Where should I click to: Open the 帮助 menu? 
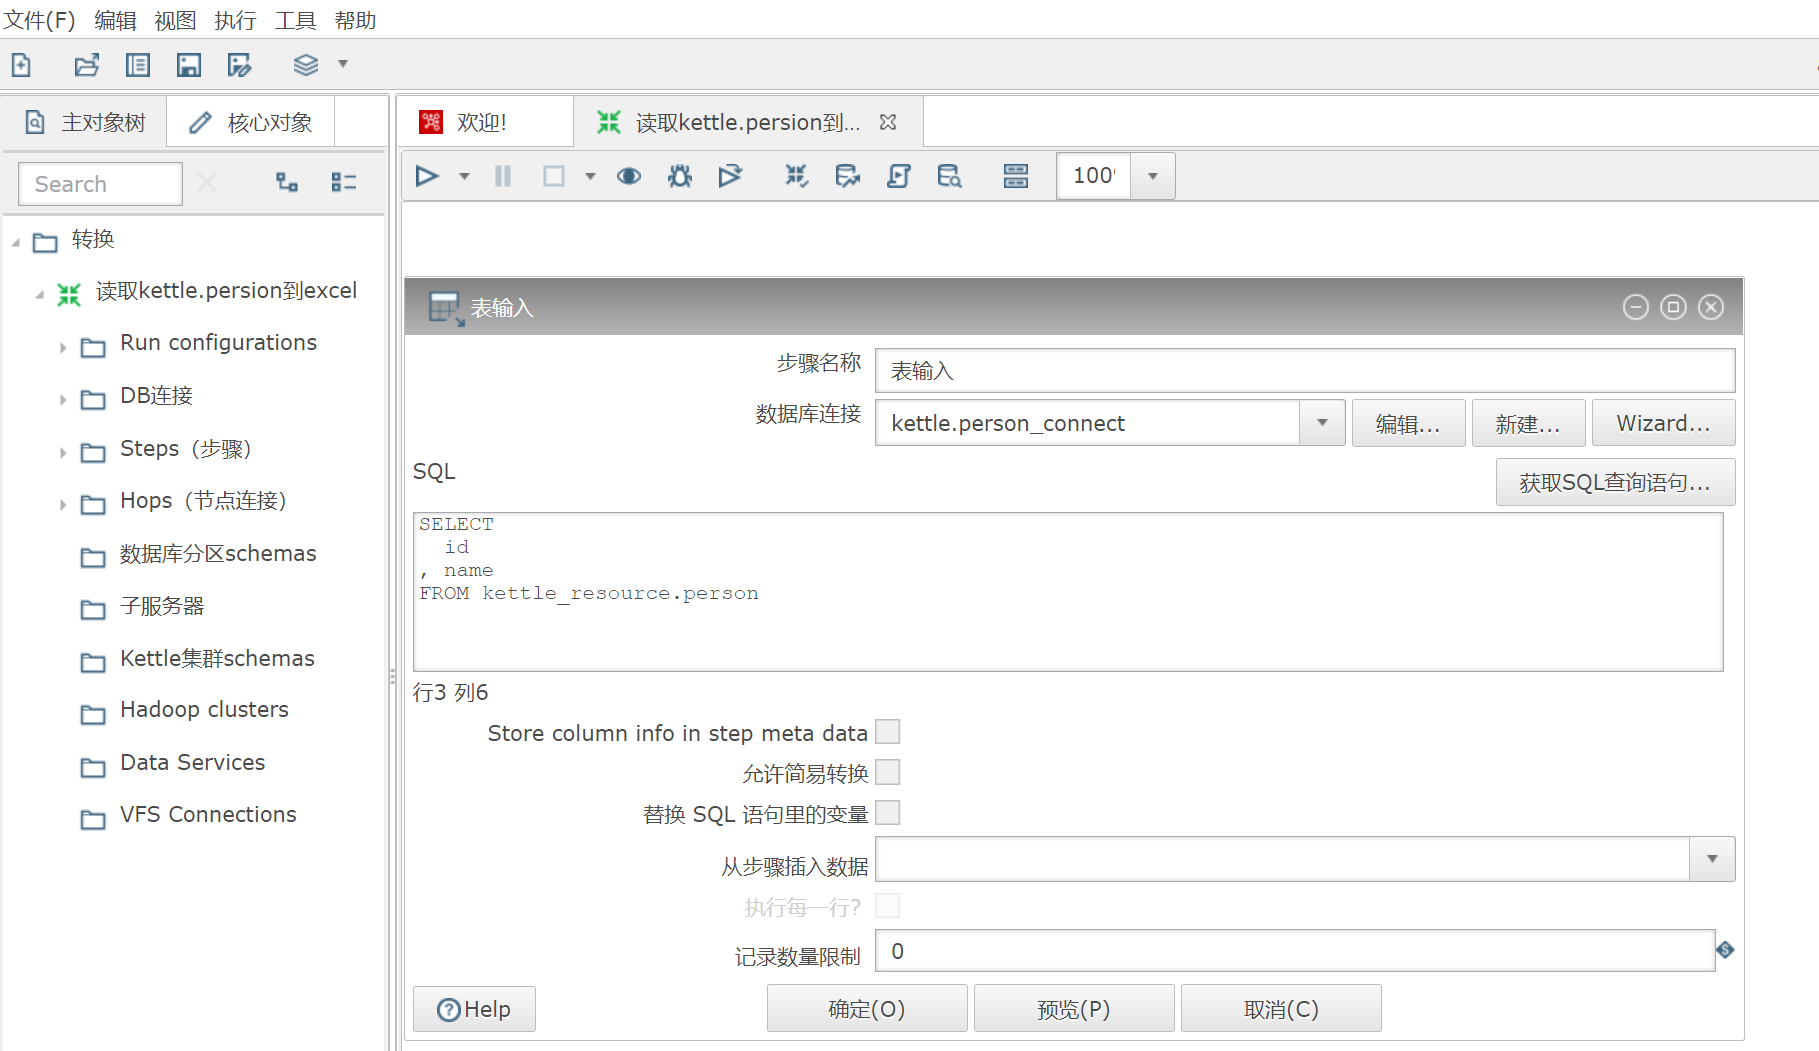point(355,20)
